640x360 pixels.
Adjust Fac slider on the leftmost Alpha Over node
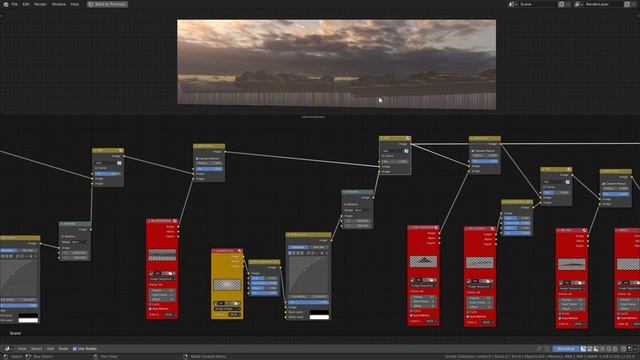click(x=209, y=169)
